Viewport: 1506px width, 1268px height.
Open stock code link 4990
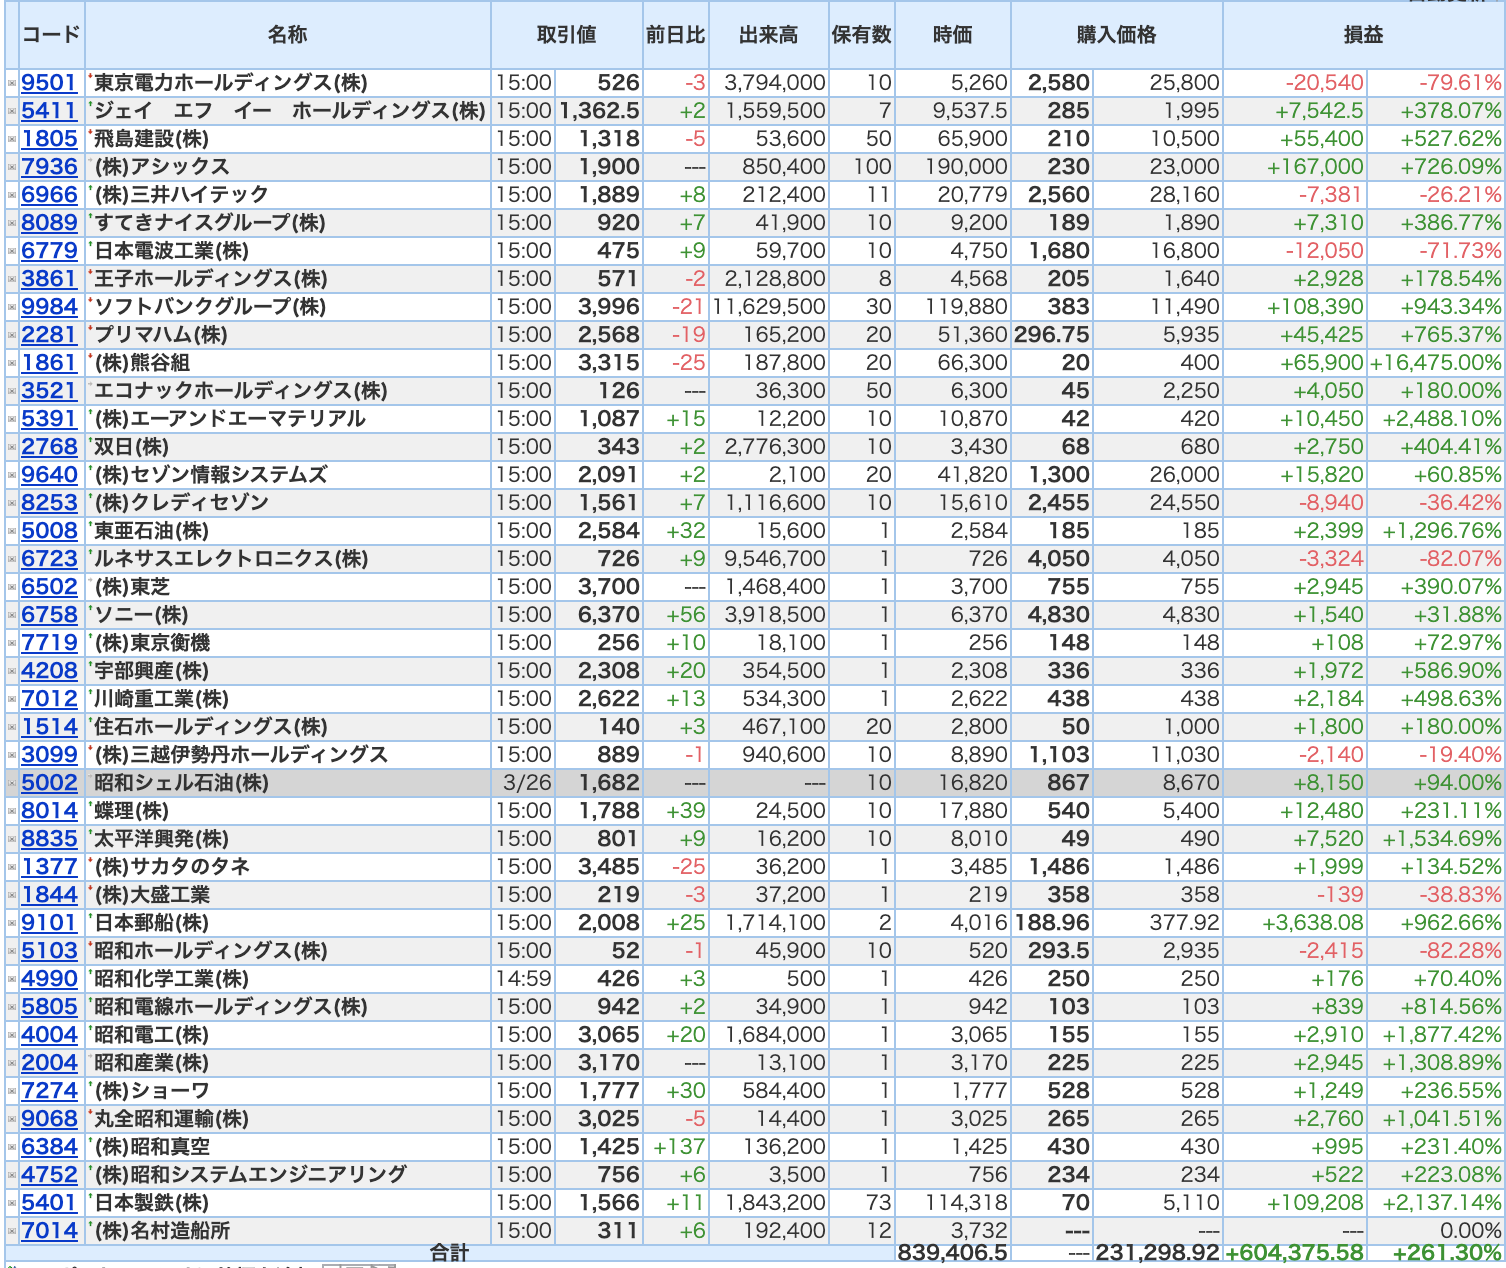[49, 979]
